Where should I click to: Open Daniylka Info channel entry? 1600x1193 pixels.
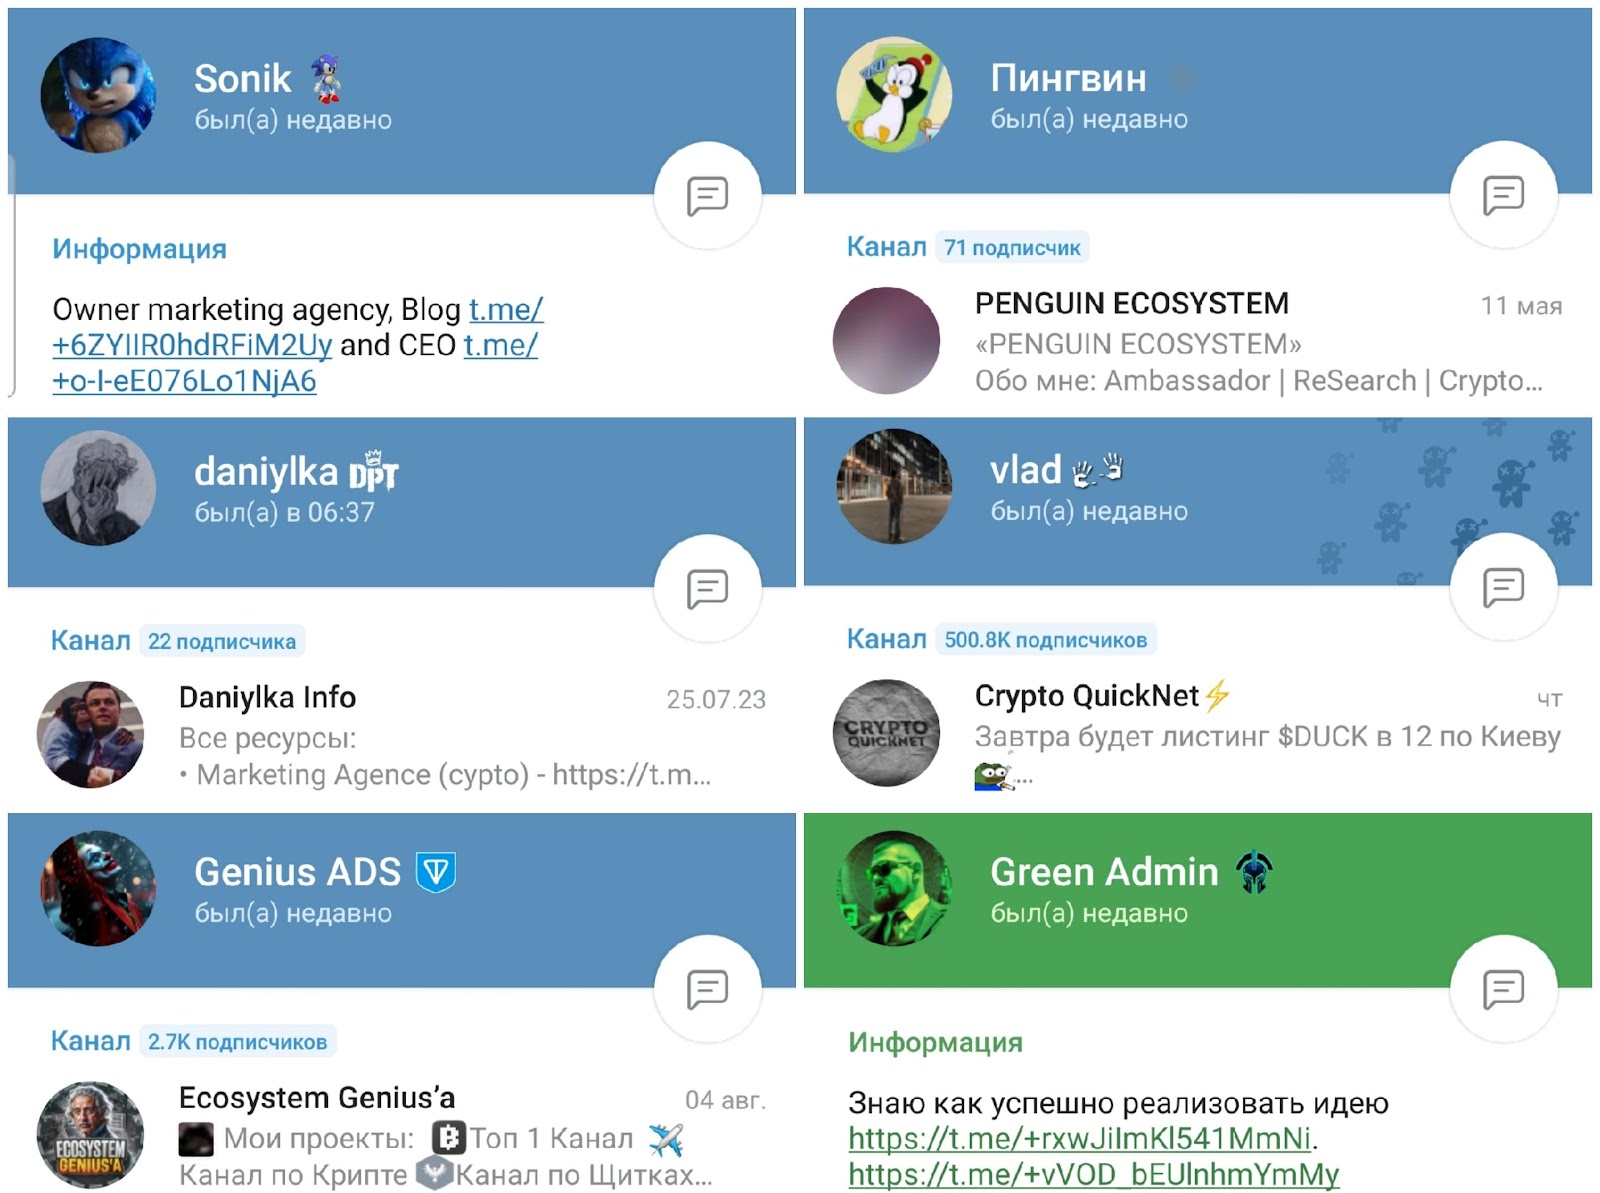point(402,735)
